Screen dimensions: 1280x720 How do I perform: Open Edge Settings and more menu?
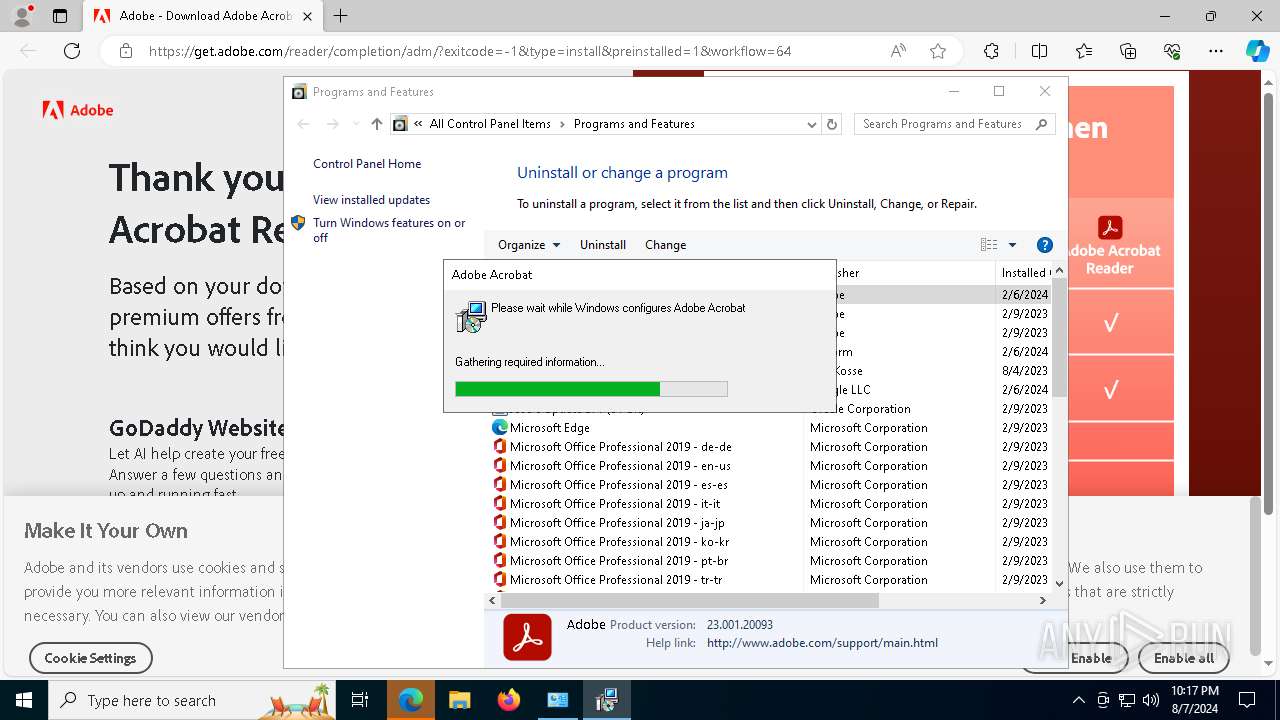coord(1216,51)
